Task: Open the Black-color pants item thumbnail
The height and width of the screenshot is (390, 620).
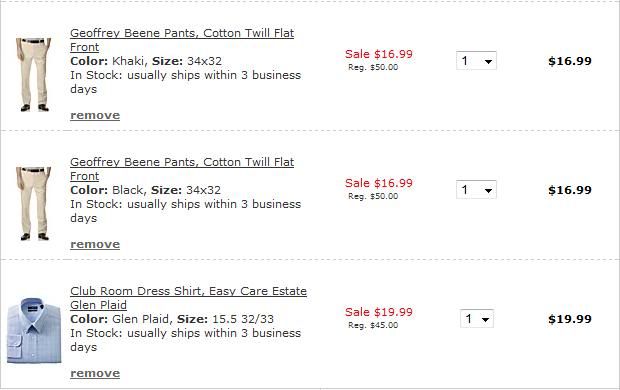Action: (34, 203)
